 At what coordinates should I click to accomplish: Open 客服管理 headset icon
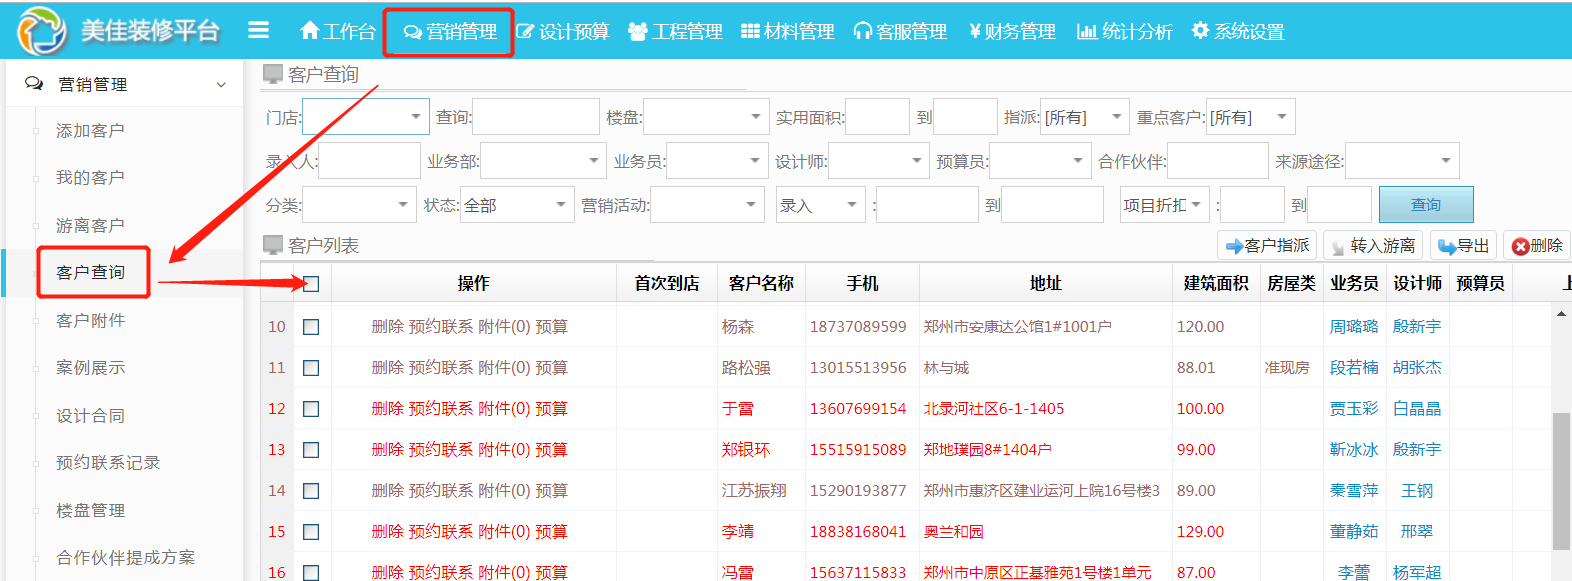tap(862, 32)
